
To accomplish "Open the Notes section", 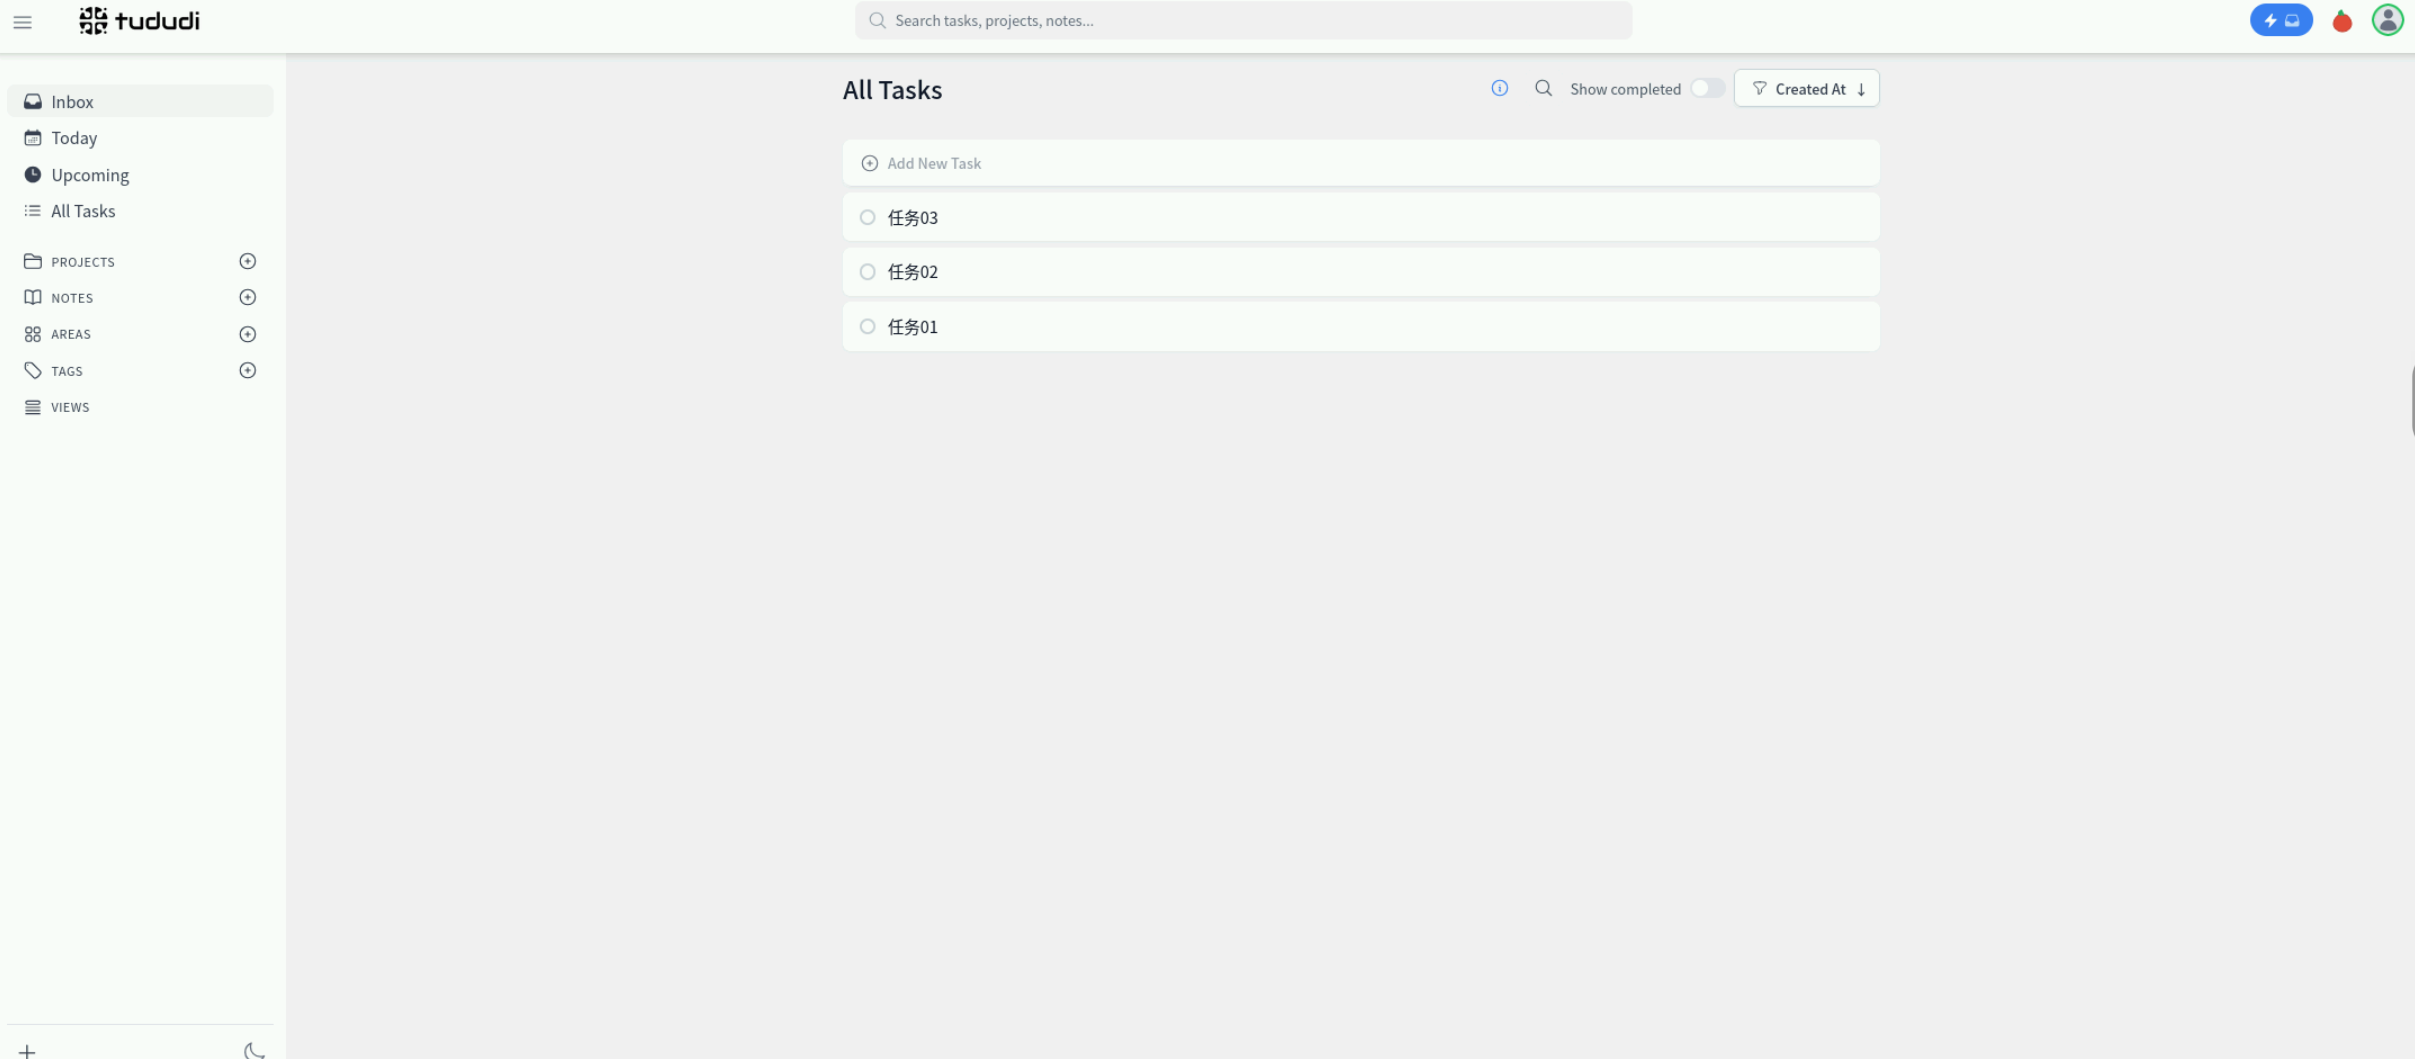I will tap(72, 298).
